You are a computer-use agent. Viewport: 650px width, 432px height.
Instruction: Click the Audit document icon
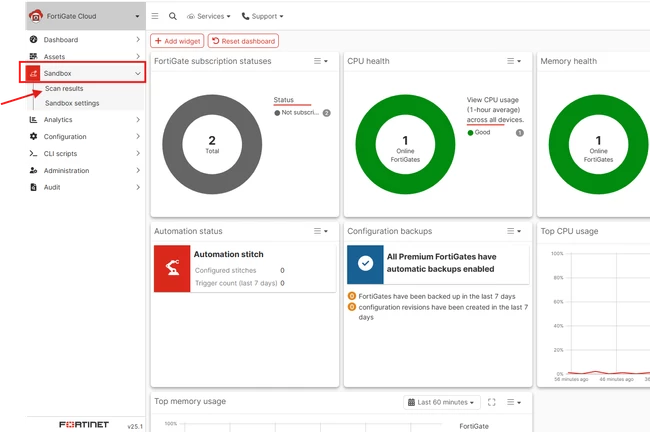coord(34,187)
